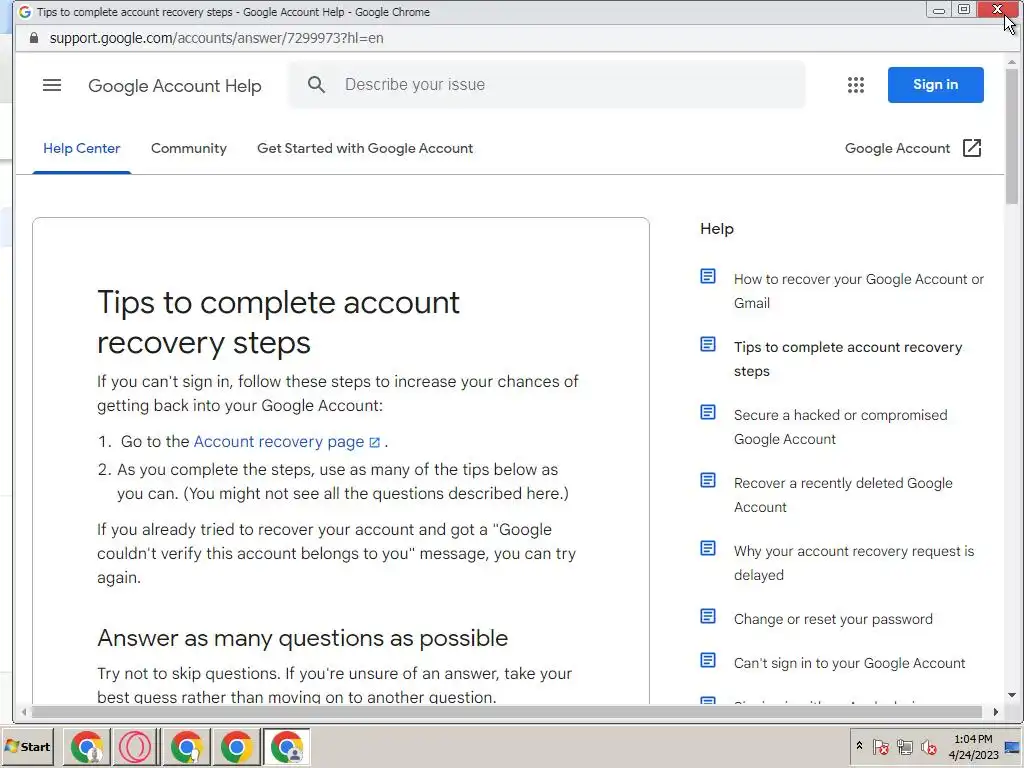Click the external-link icon beside Google Account

[972, 148]
